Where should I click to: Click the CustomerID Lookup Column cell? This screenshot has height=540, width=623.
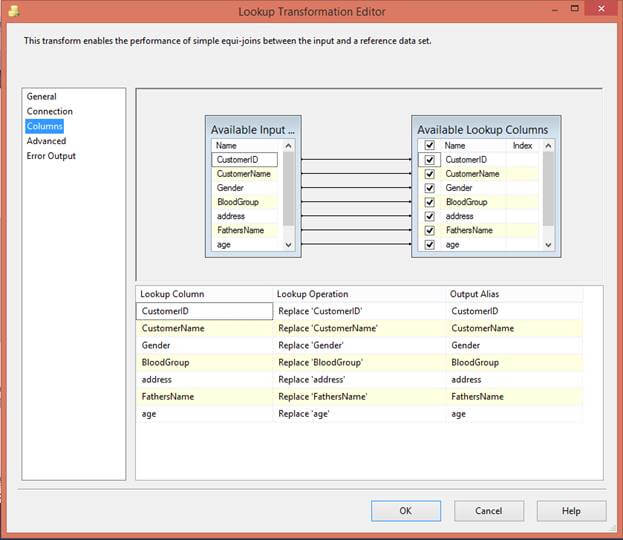205,311
